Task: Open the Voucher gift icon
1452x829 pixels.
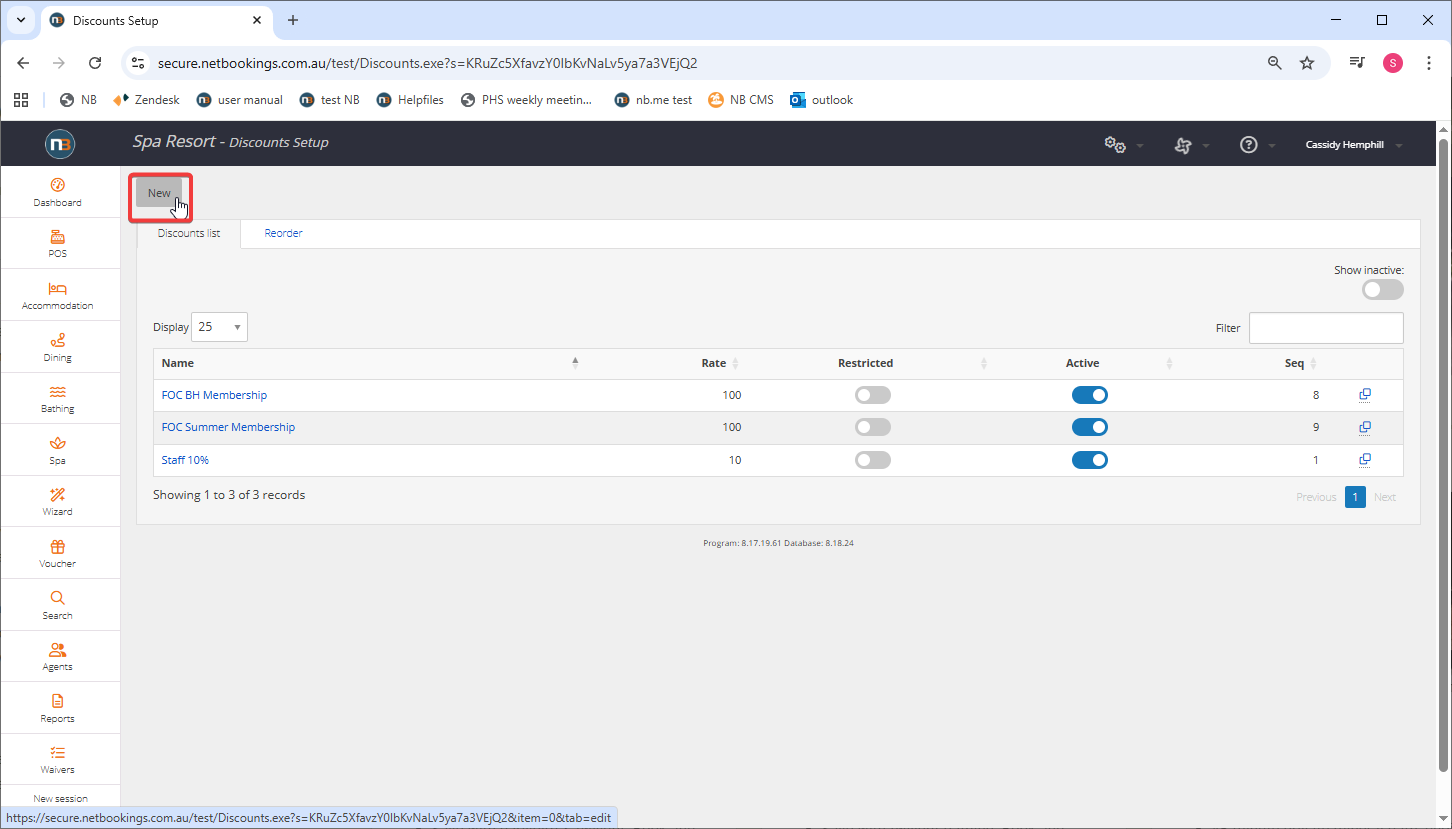Action: [57, 547]
